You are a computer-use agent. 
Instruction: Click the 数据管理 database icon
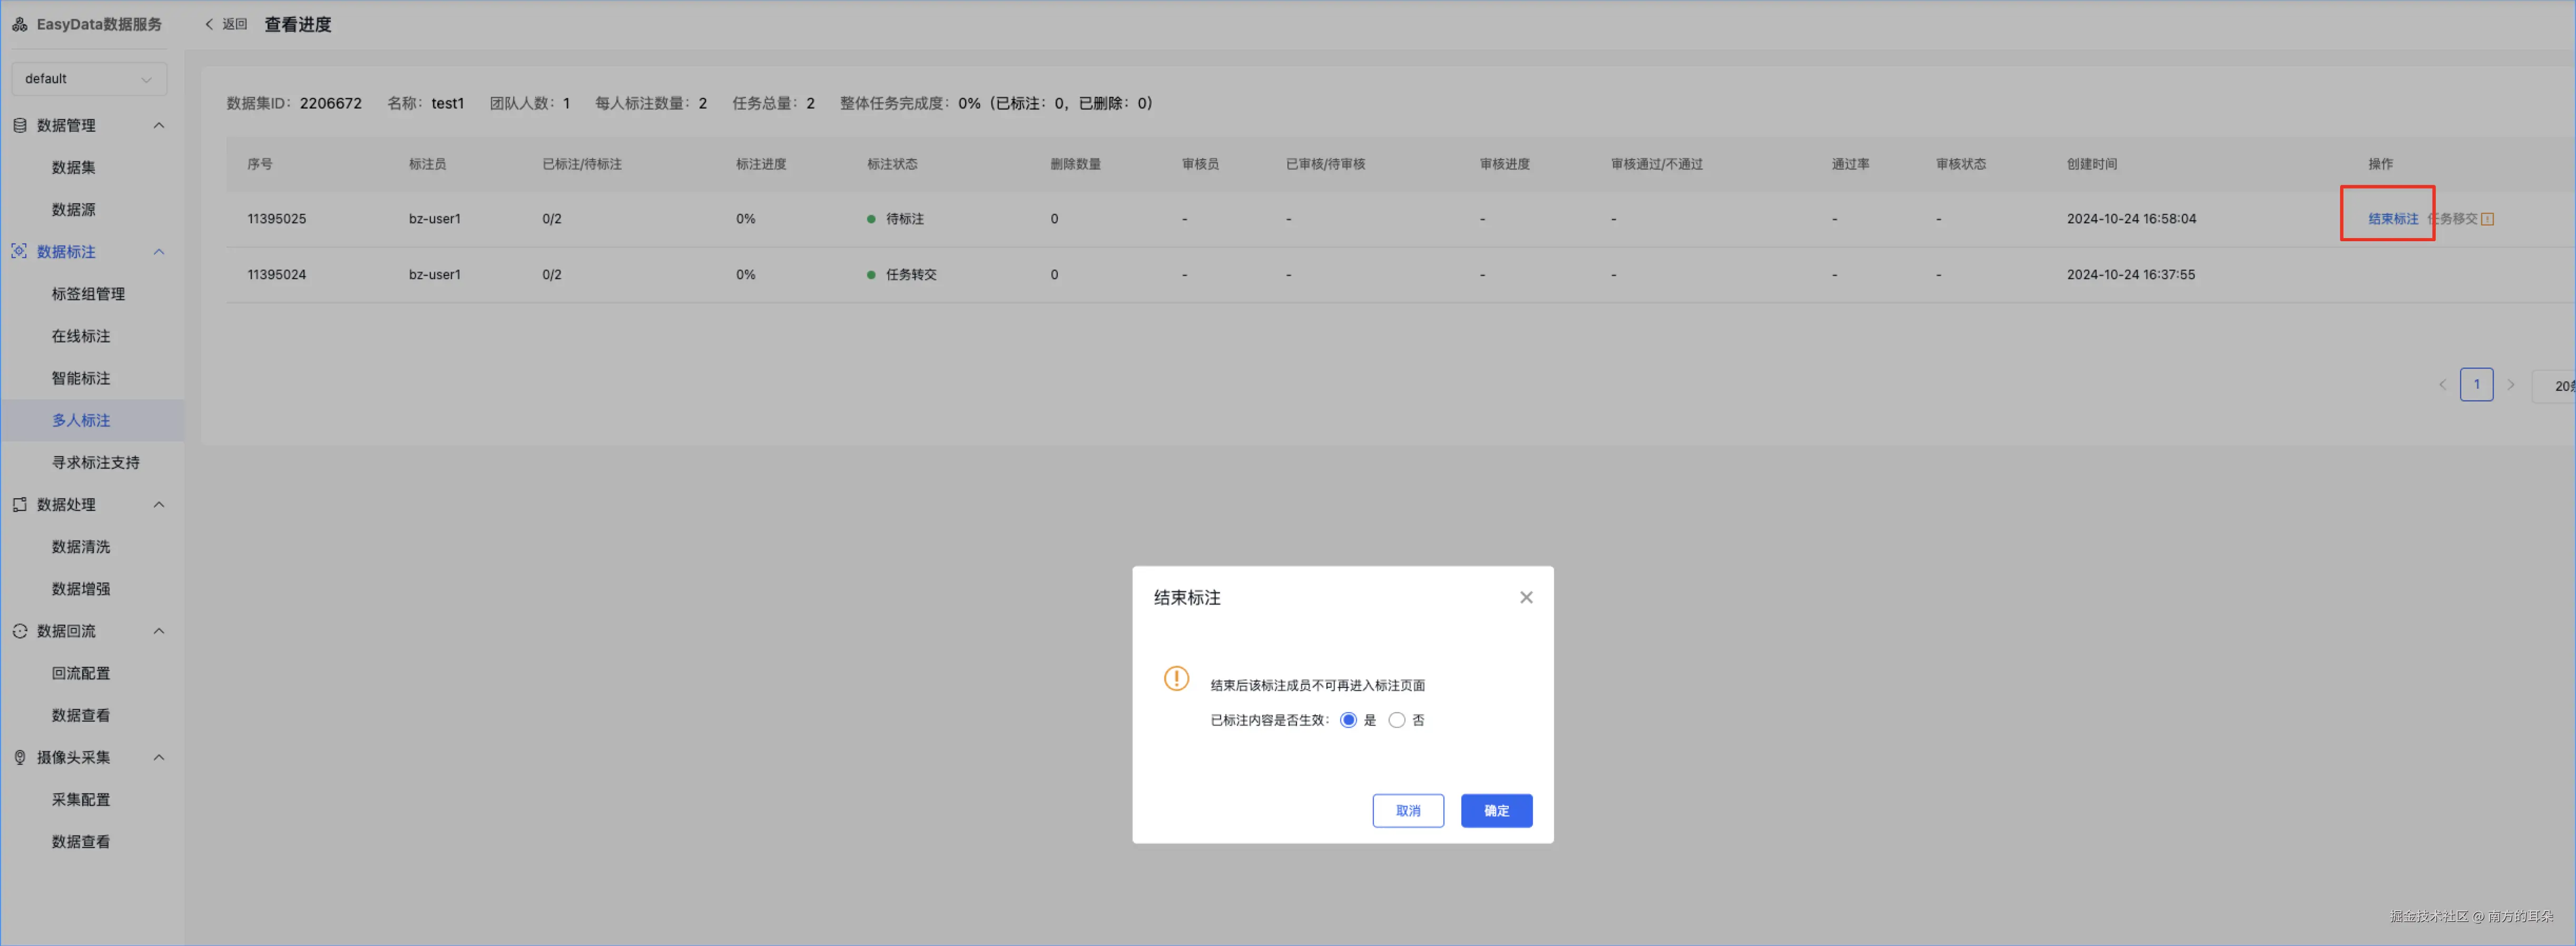19,125
